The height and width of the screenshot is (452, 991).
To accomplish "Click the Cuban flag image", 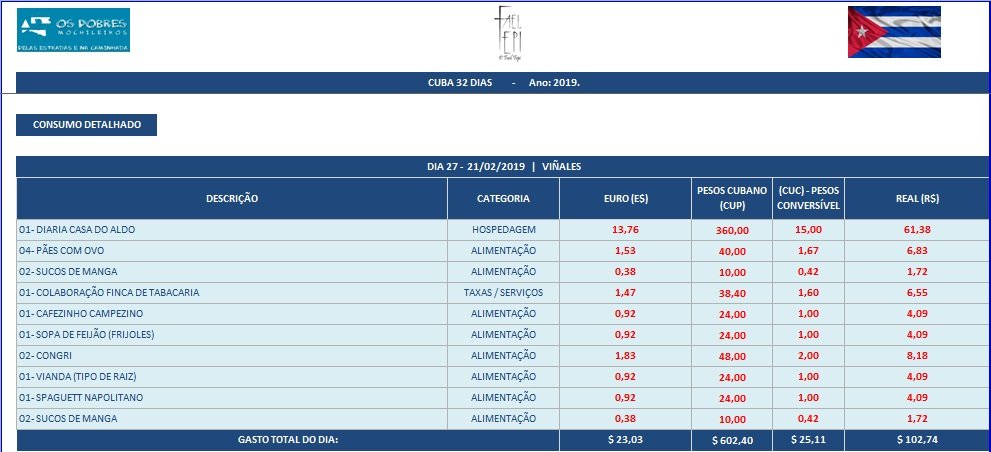I will (893, 32).
